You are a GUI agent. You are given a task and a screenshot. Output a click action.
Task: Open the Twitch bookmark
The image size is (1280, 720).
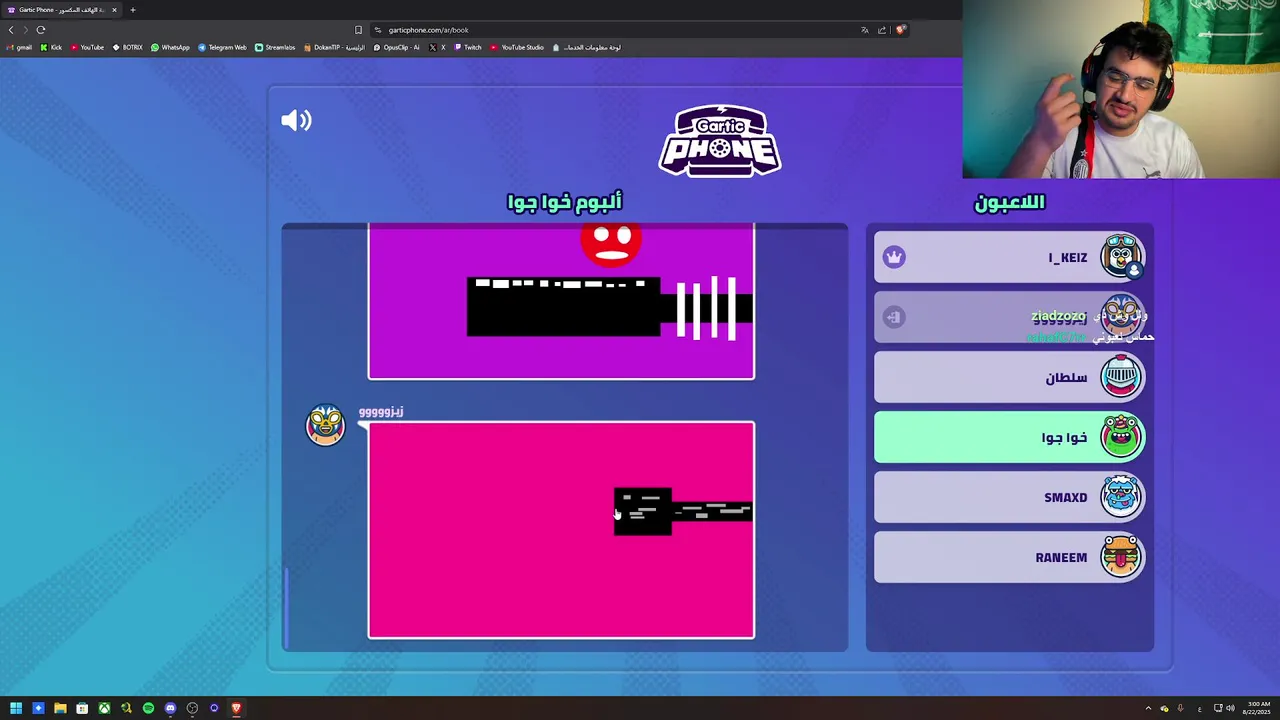tap(468, 47)
